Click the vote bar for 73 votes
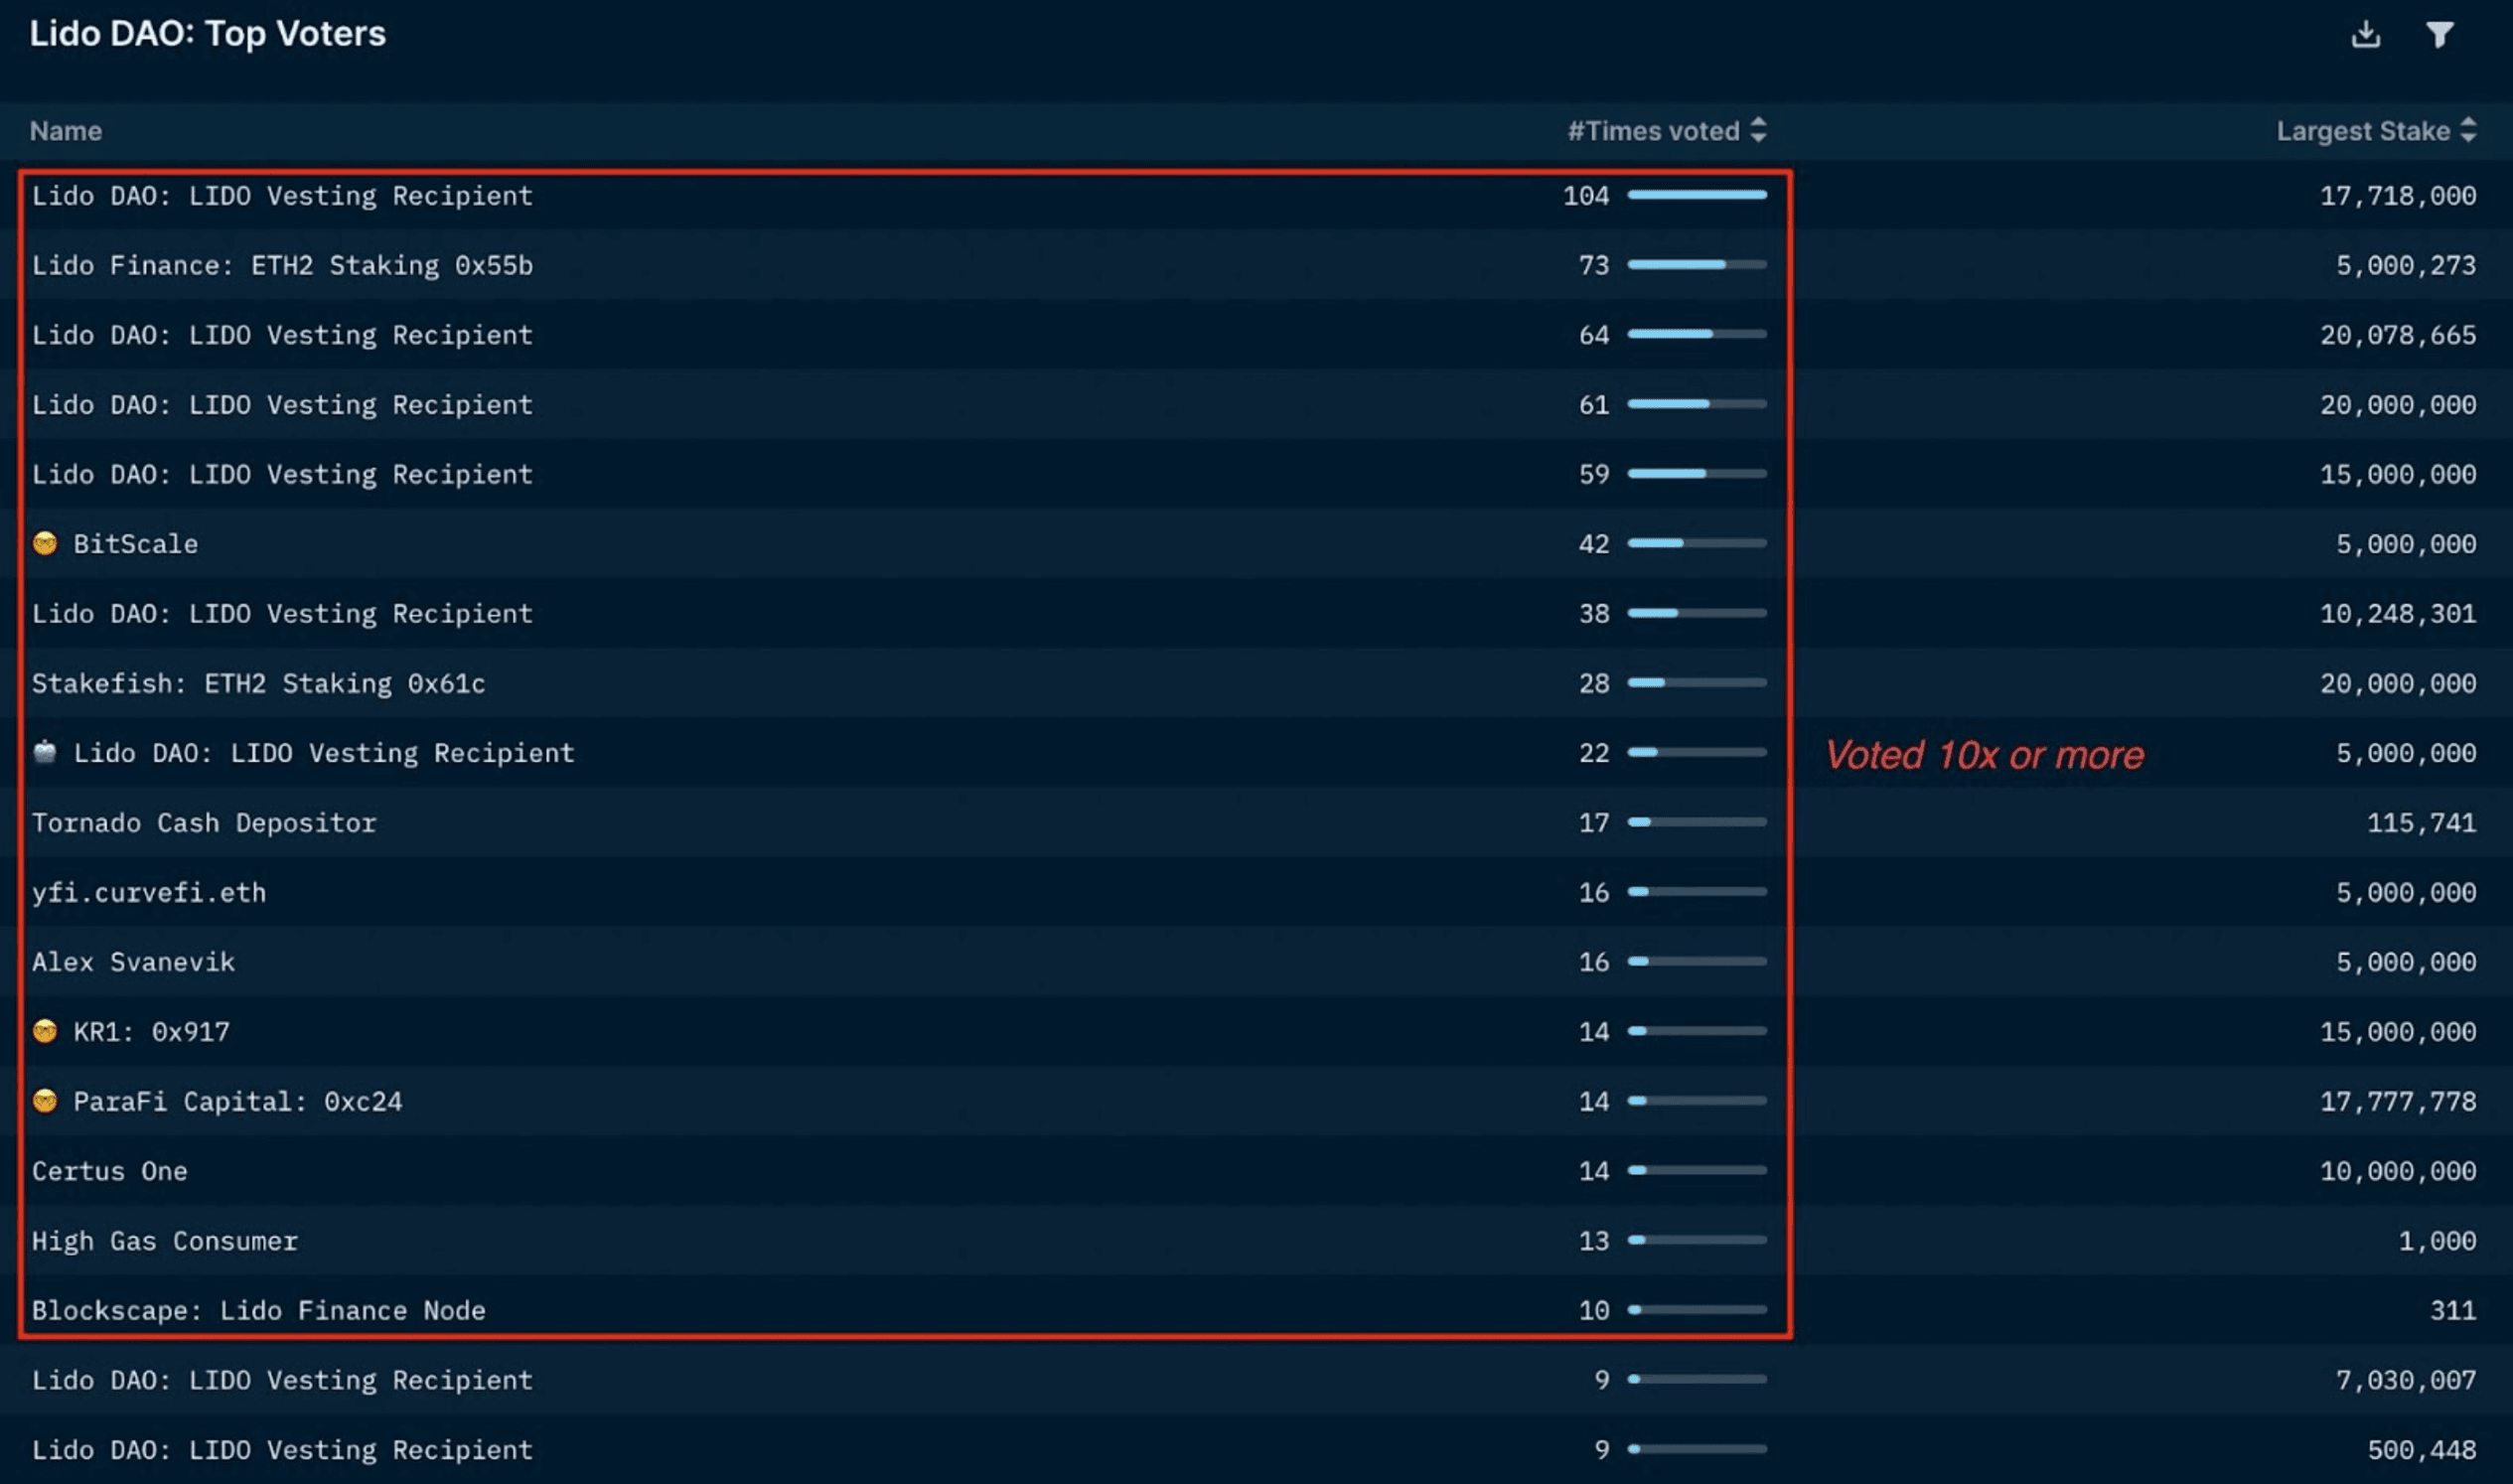Image resolution: width=2513 pixels, height=1484 pixels. [1697, 265]
